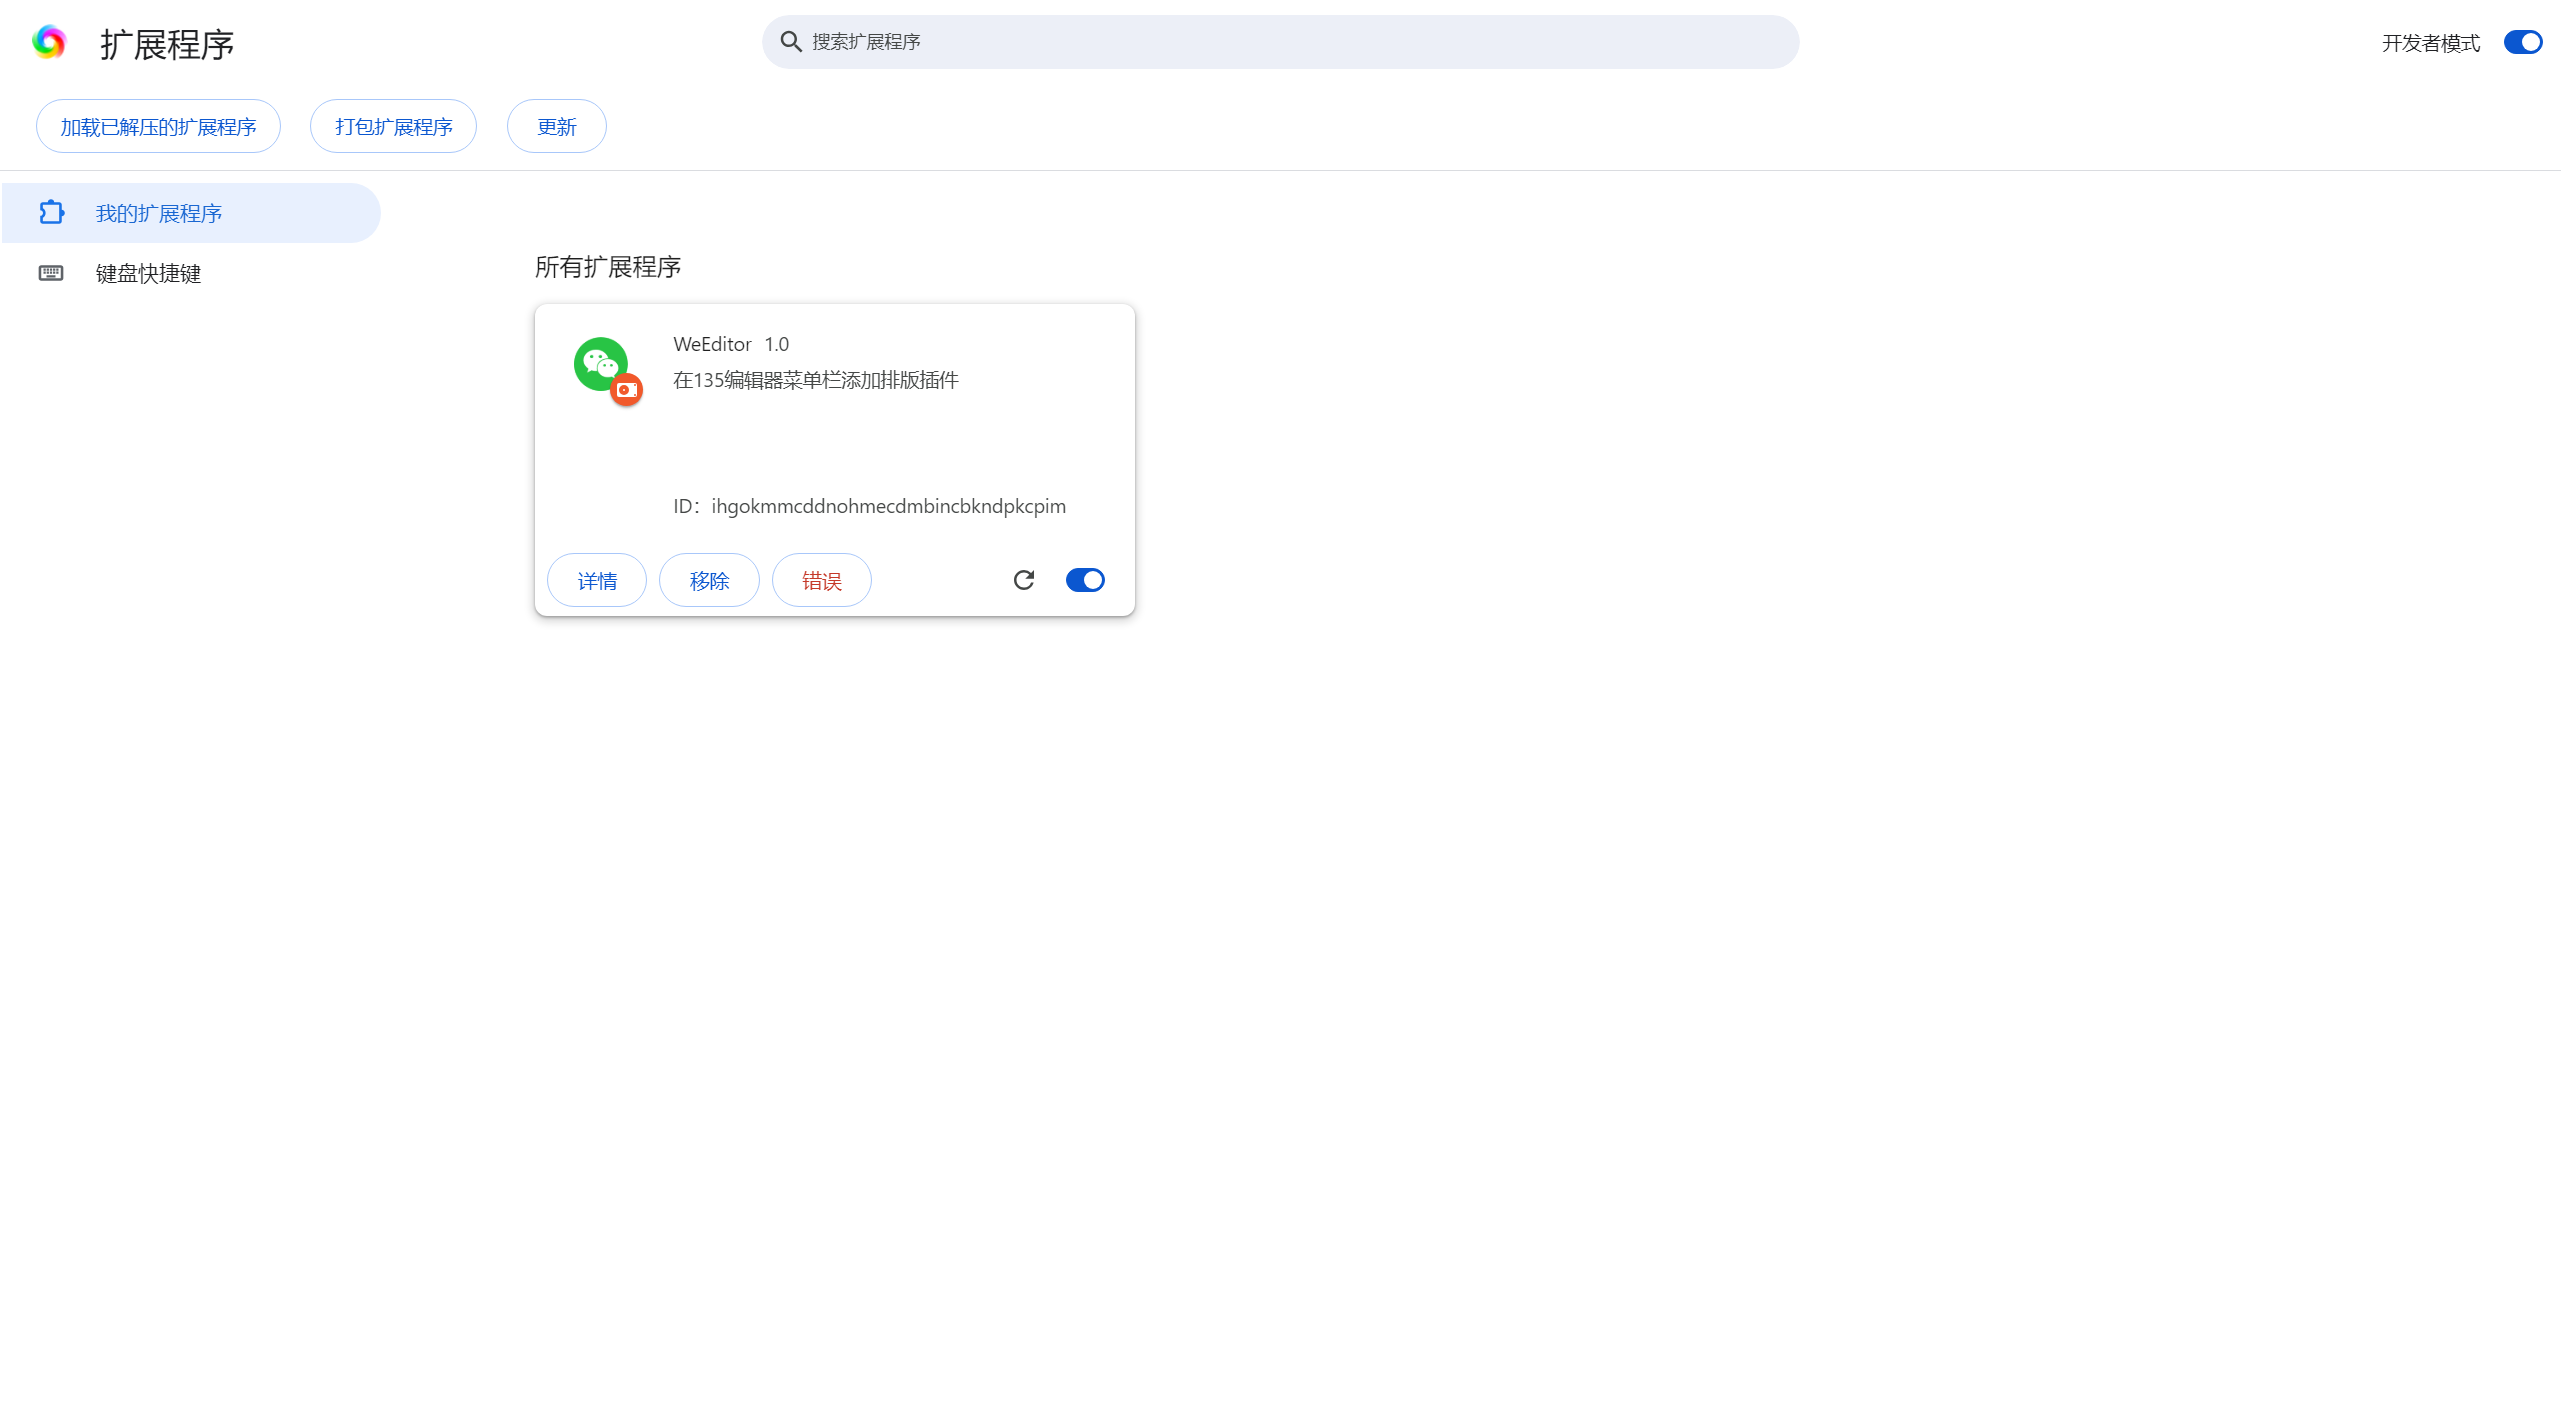2561x1424 pixels.
Task: Focus the 搜索扩展程序 search field
Action: [x=1290, y=42]
